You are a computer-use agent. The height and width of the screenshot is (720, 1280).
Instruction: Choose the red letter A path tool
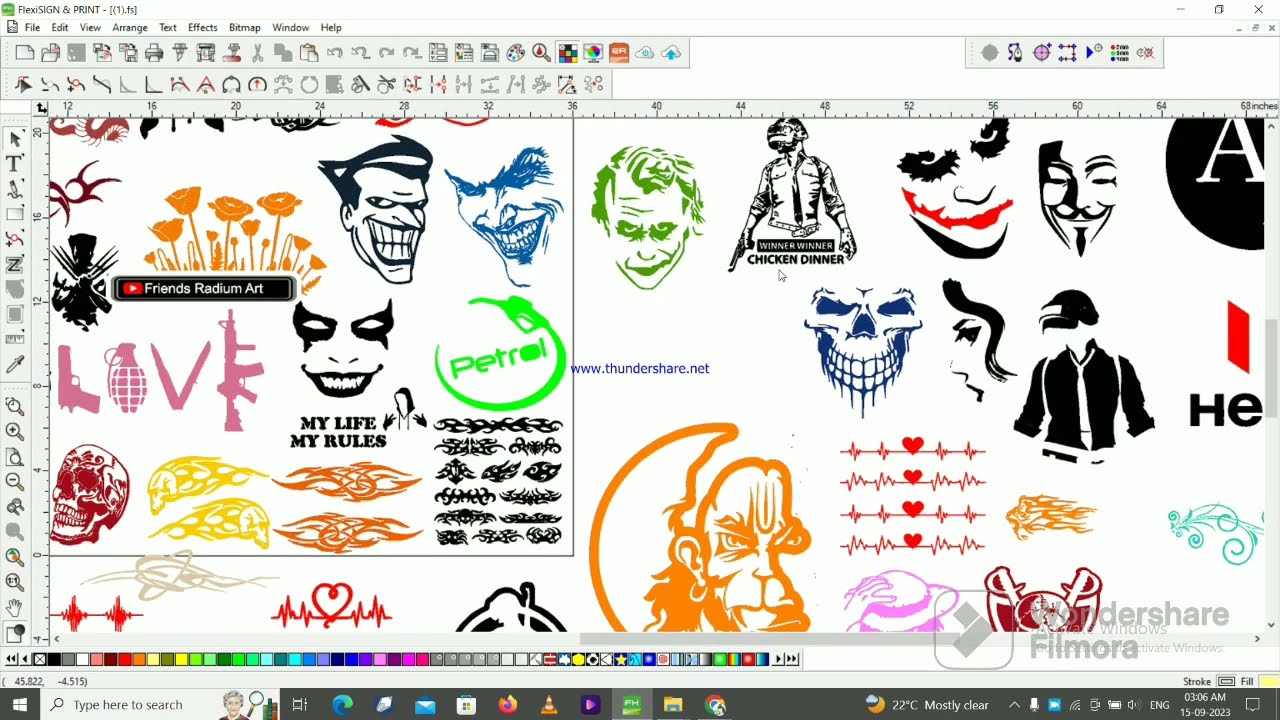206,85
